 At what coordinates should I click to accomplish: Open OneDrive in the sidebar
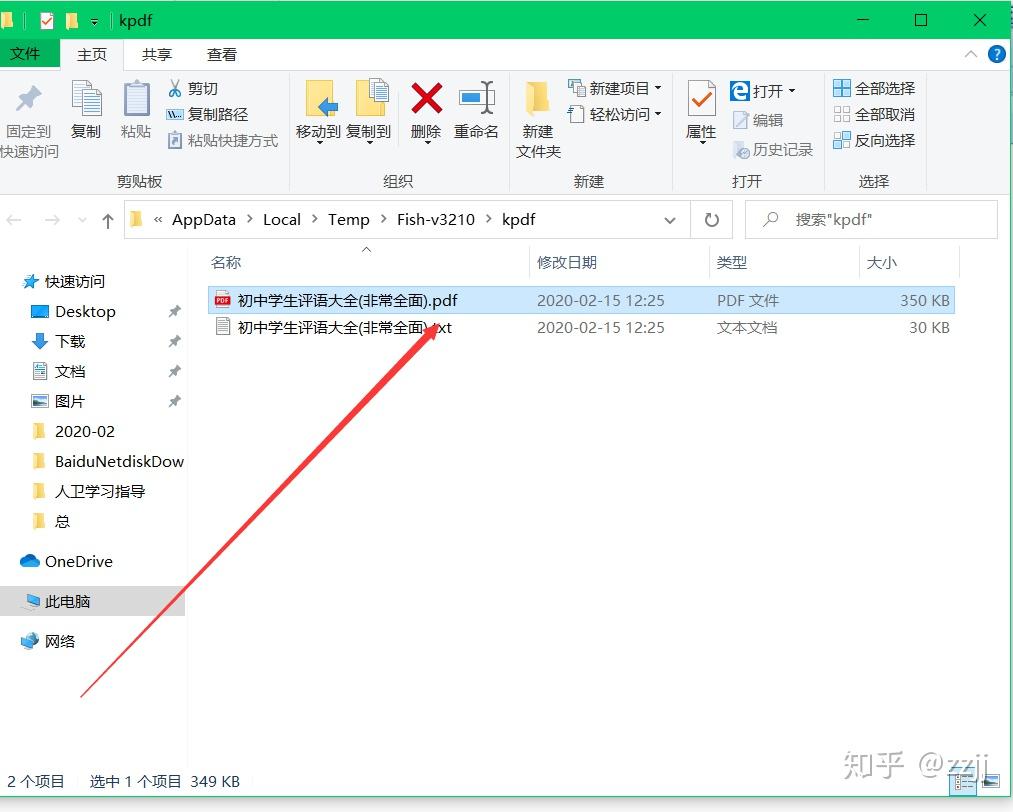coord(66,561)
